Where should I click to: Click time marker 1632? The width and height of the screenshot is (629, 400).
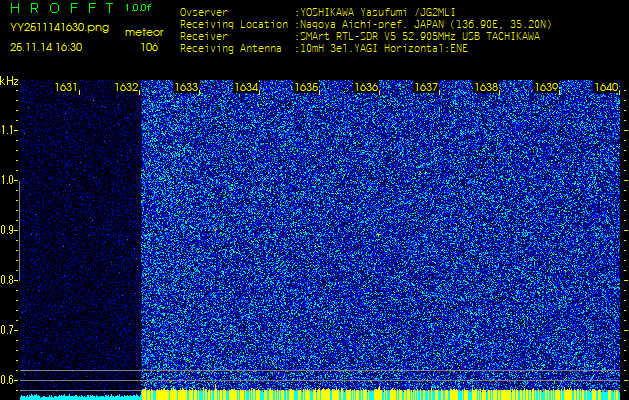126,87
